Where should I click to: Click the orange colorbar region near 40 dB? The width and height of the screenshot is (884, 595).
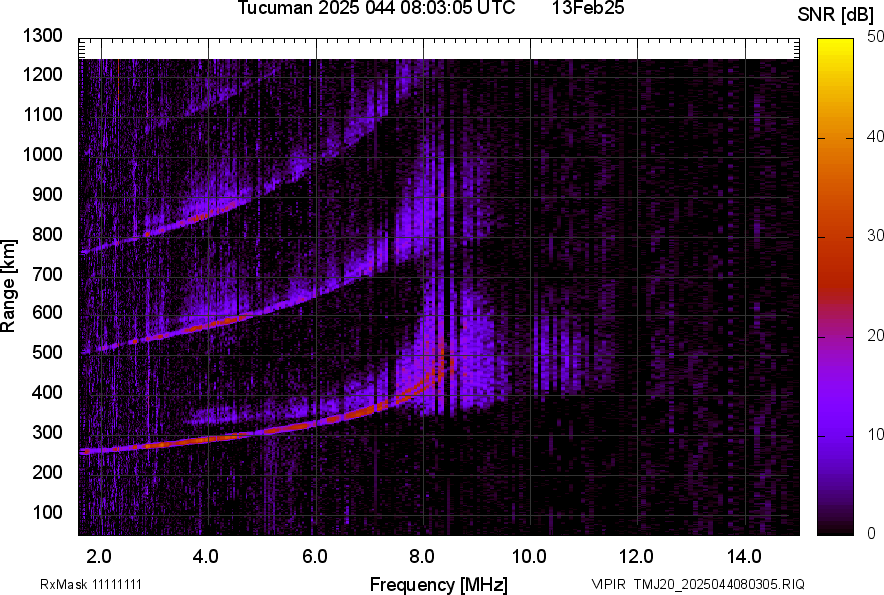835,137
